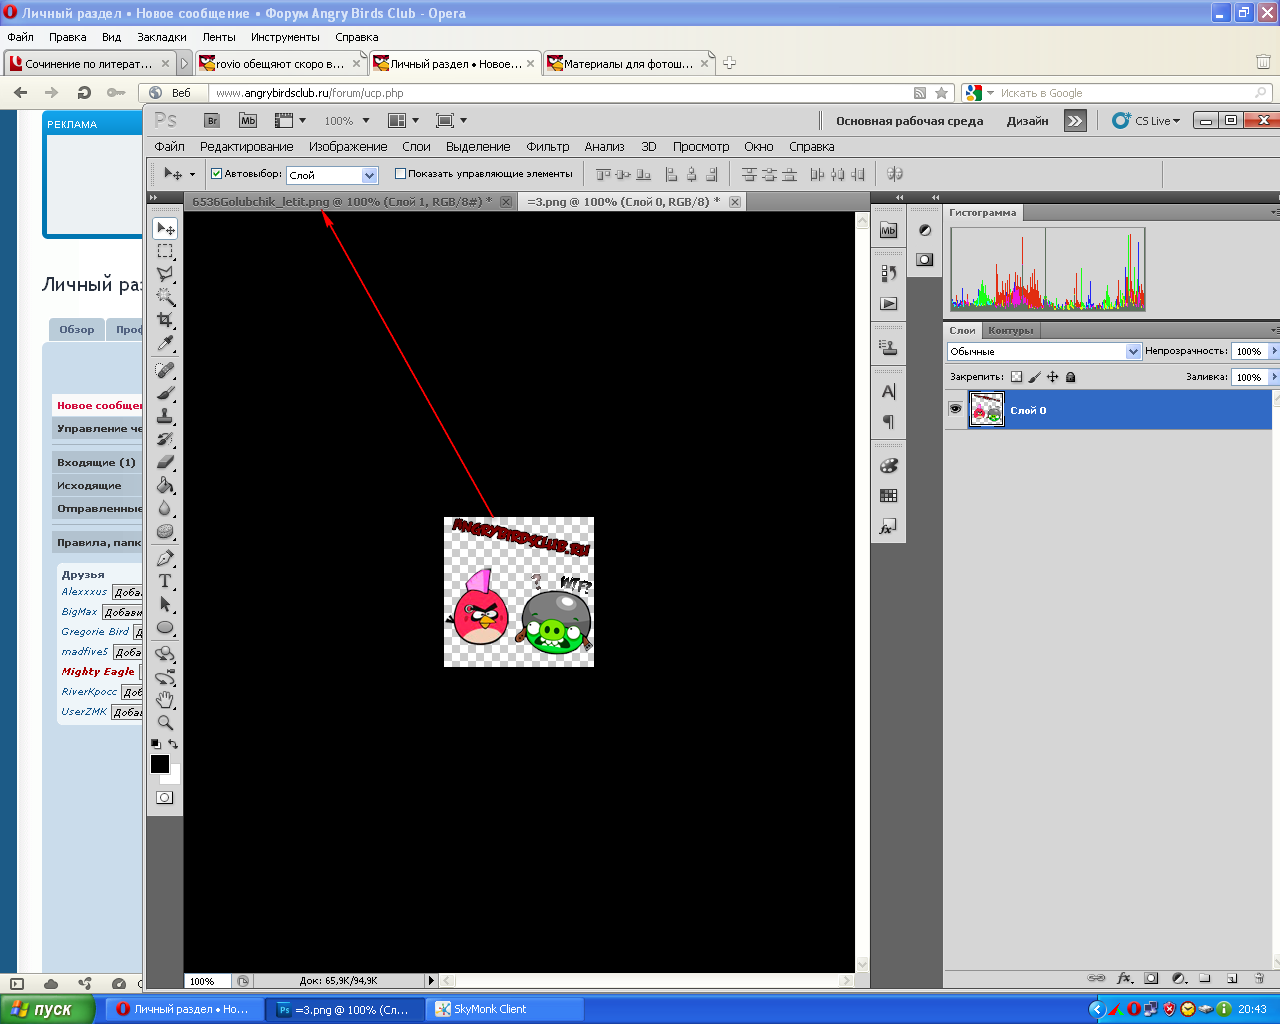This screenshot has height=1024, width=1280.
Task: Select the Pen tool
Action: click(165, 558)
